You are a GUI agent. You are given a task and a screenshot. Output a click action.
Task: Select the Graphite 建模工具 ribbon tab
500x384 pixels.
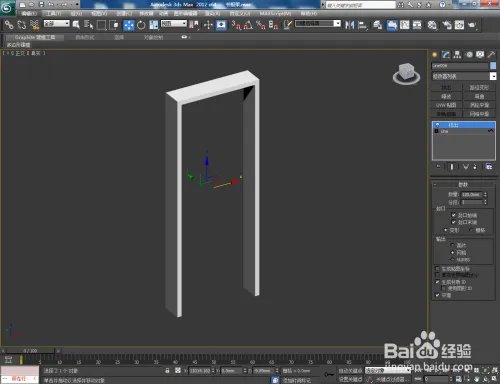click(x=35, y=37)
